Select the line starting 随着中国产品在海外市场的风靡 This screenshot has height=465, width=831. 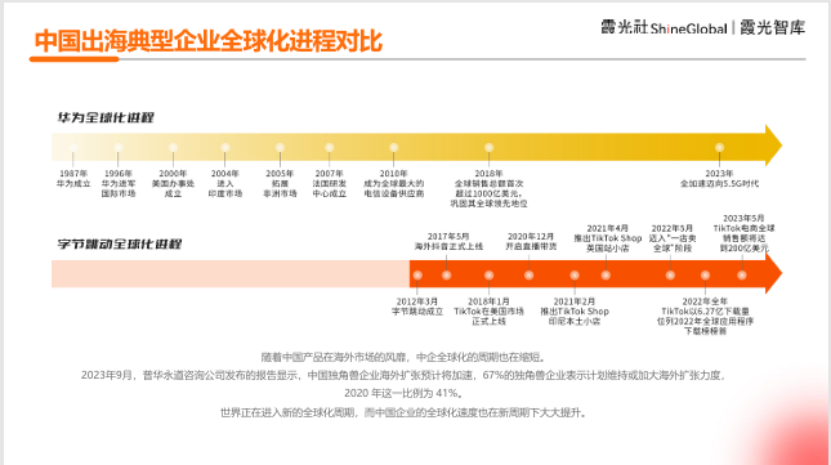tap(405, 357)
